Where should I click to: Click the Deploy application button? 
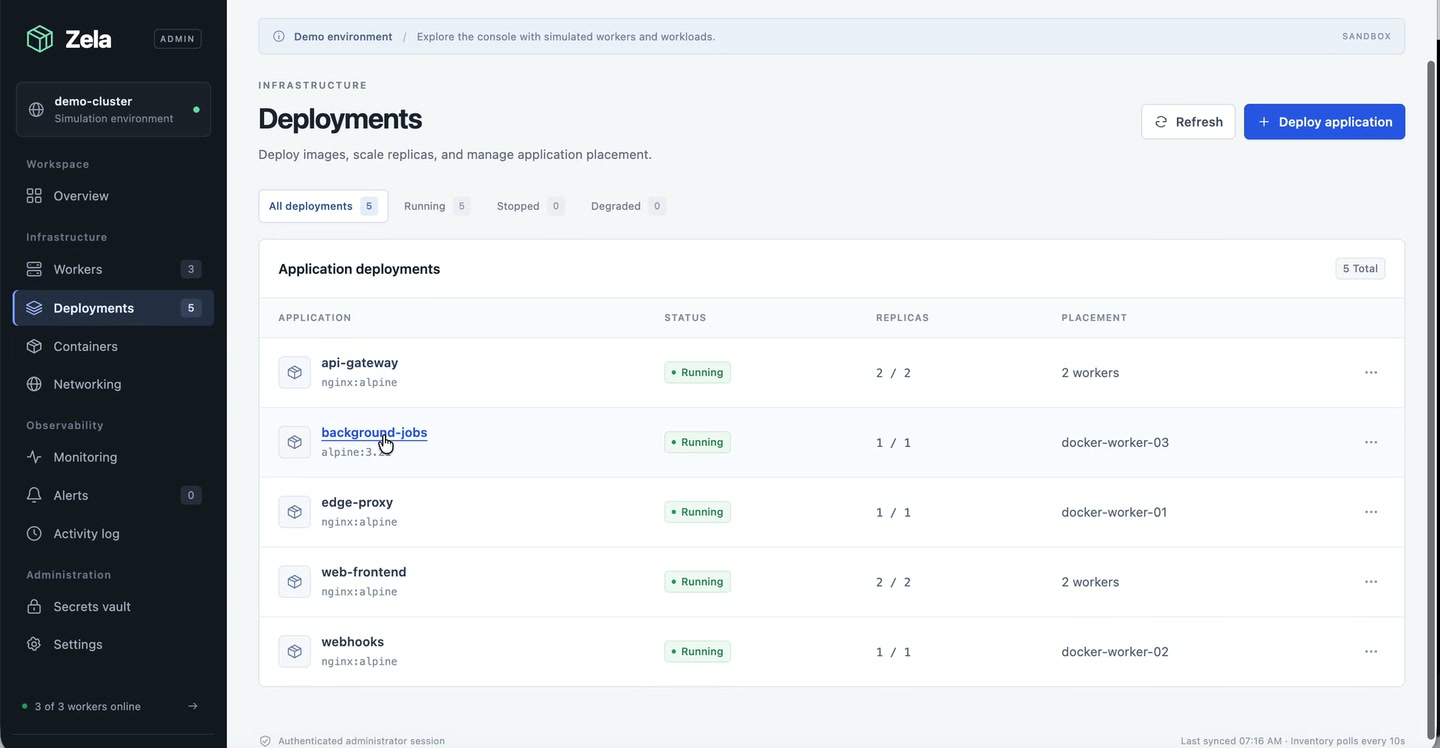[1324, 122]
